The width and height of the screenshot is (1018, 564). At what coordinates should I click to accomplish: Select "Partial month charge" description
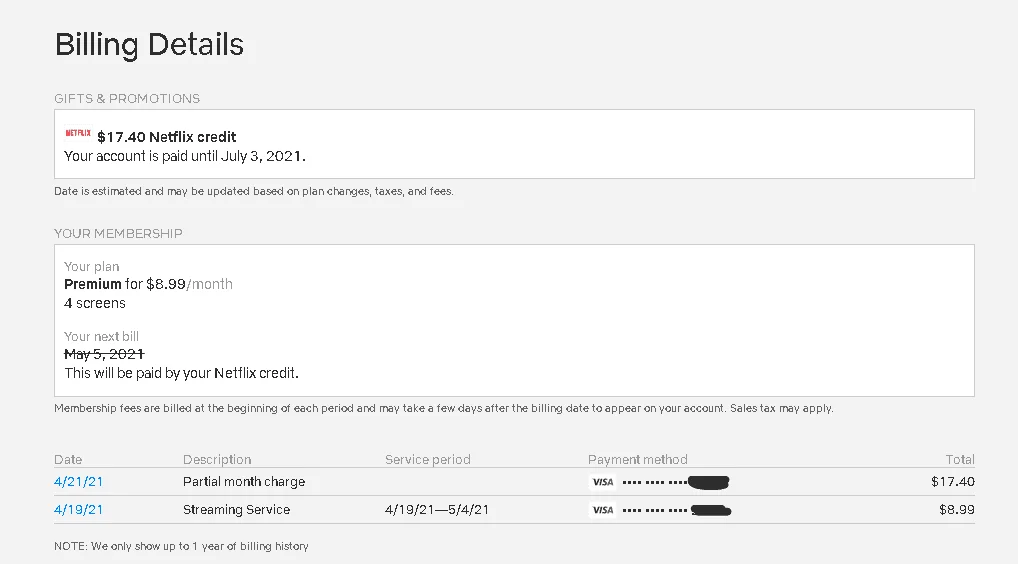(x=244, y=482)
